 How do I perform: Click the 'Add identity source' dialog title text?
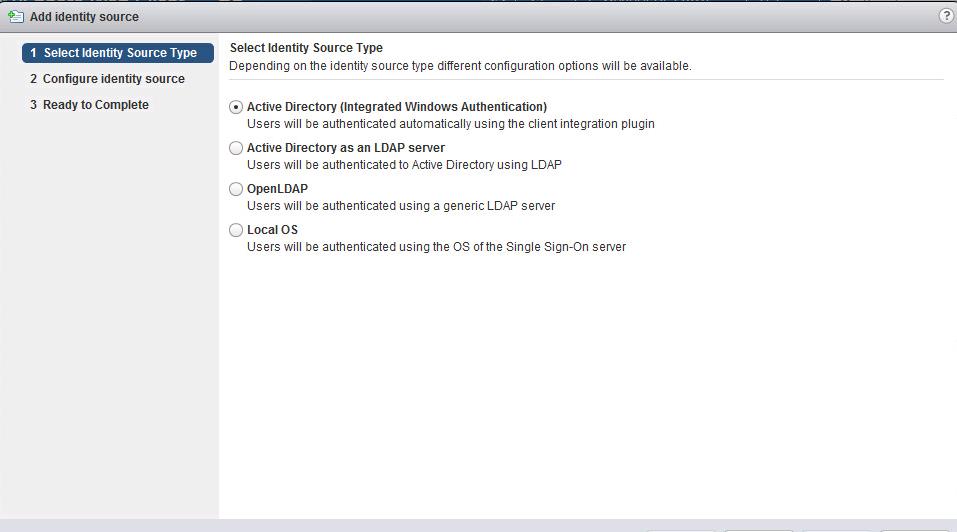click(x=84, y=17)
